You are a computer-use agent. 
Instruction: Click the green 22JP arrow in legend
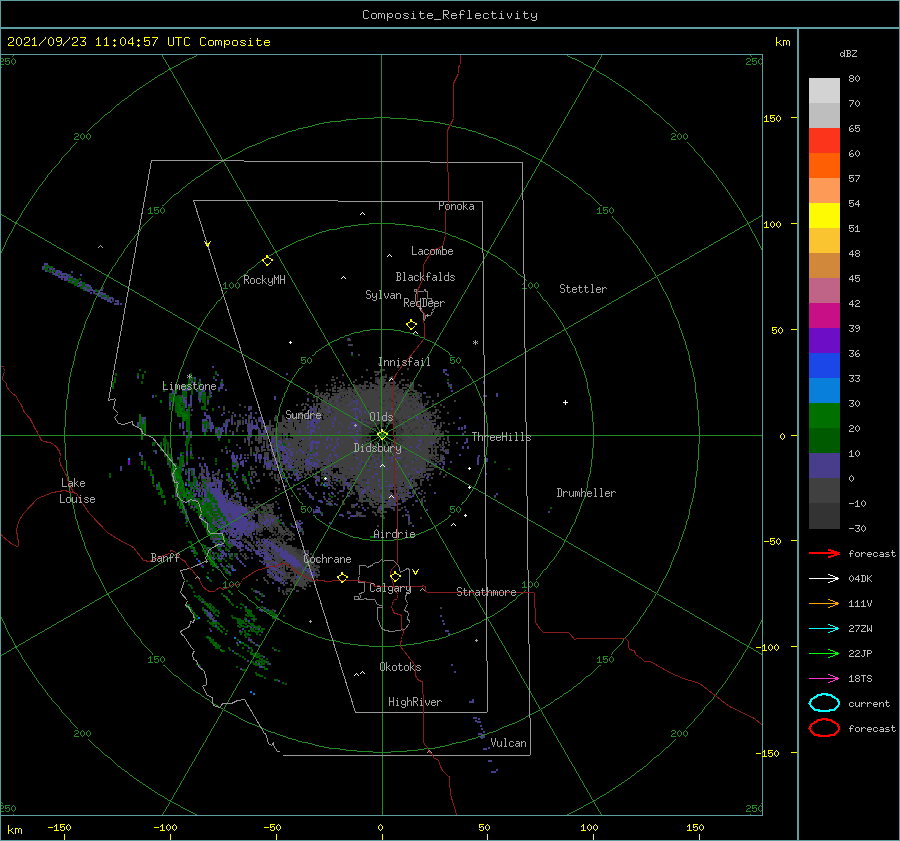coord(824,653)
